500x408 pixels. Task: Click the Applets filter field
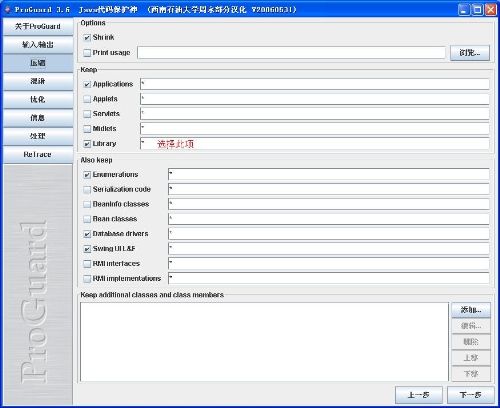coord(315,99)
